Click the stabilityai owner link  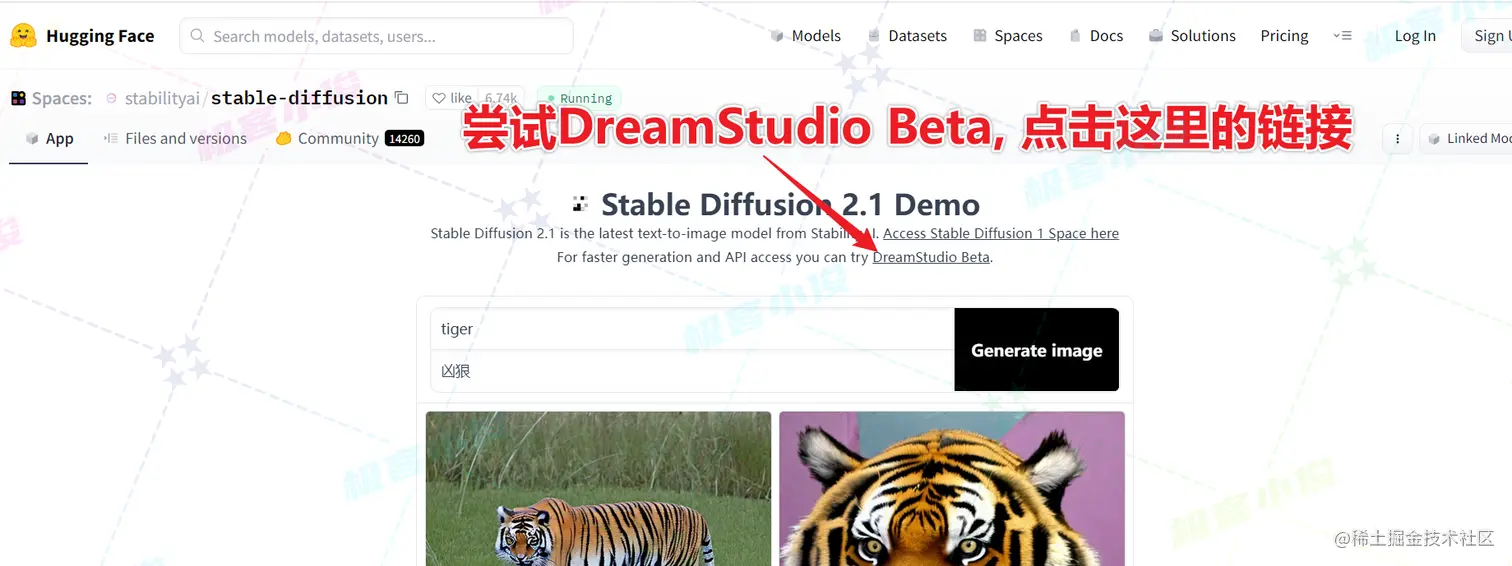pos(162,98)
